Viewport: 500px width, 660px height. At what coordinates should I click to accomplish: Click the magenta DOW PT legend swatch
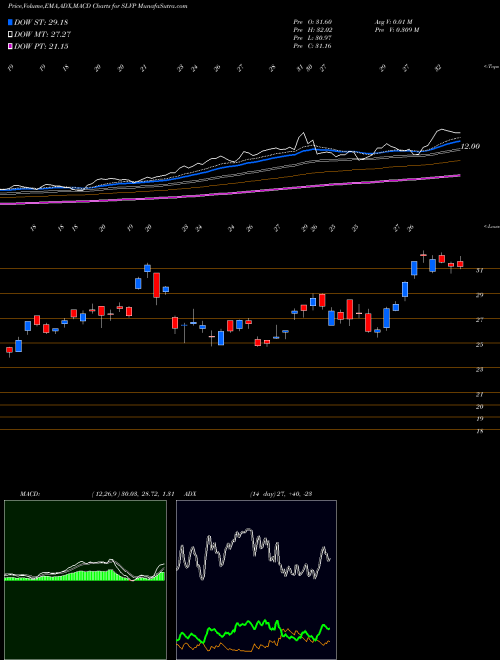point(10,46)
